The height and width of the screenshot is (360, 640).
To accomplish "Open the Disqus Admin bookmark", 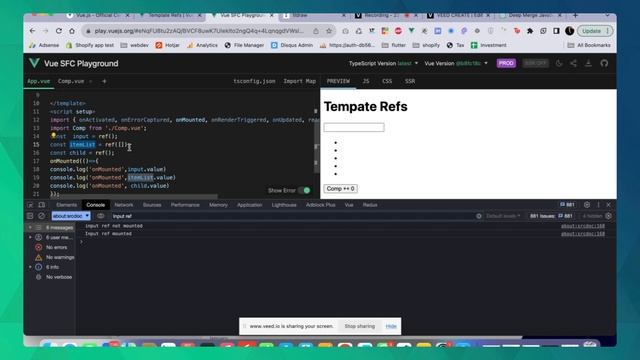I will point(292,45).
